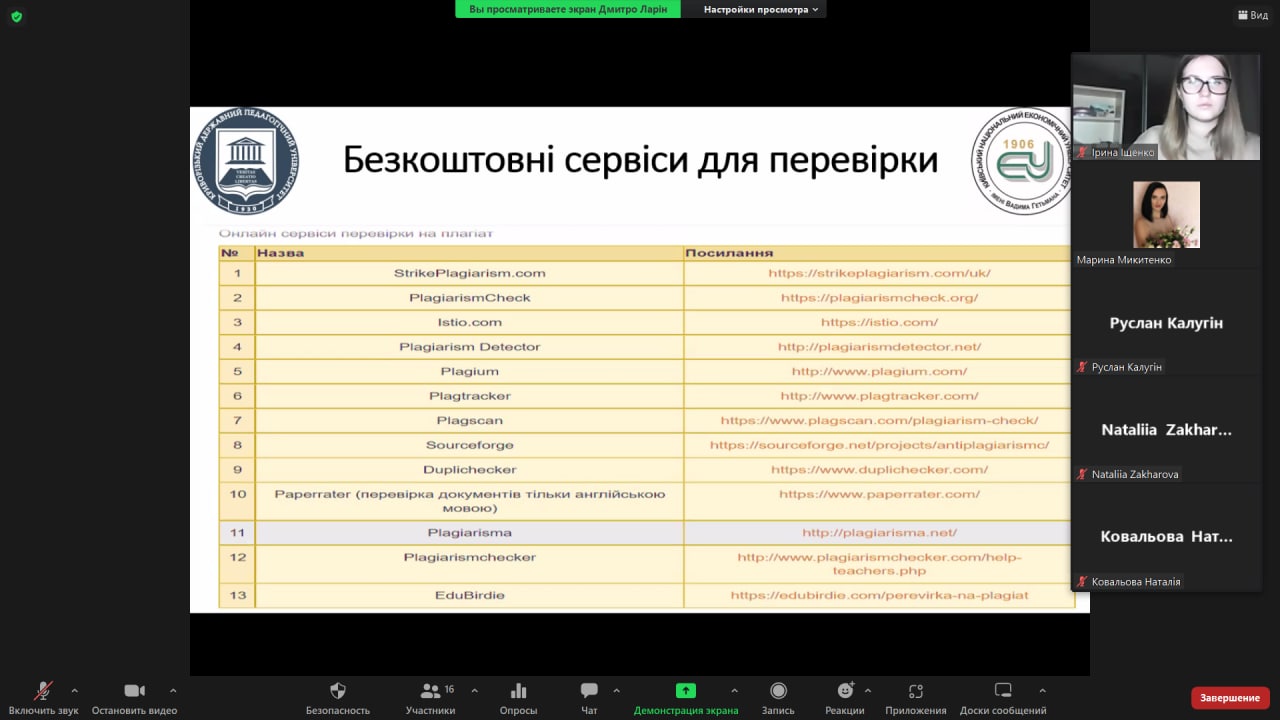Screen dimensions: 1280x720
Task: Open the plagiarismchecker.com help-teachers.php link
Action: [879, 564]
